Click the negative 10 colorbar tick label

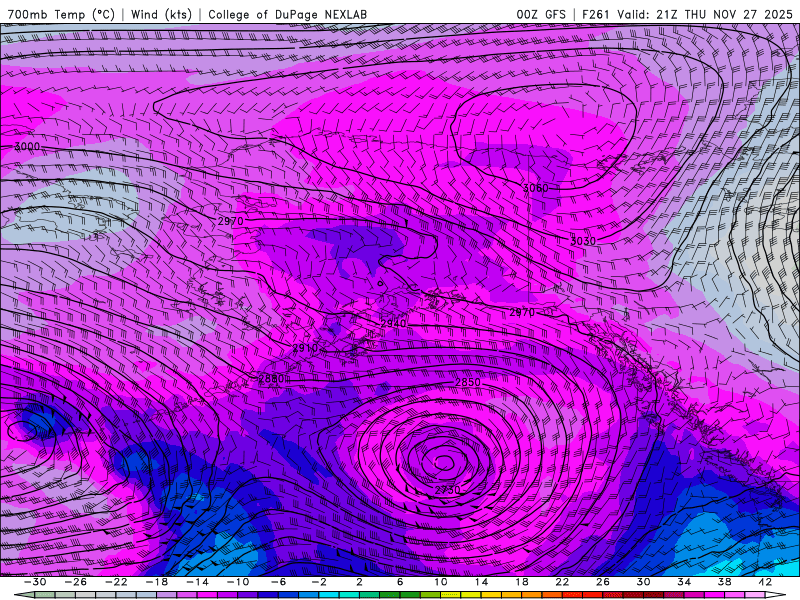(238, 582)
